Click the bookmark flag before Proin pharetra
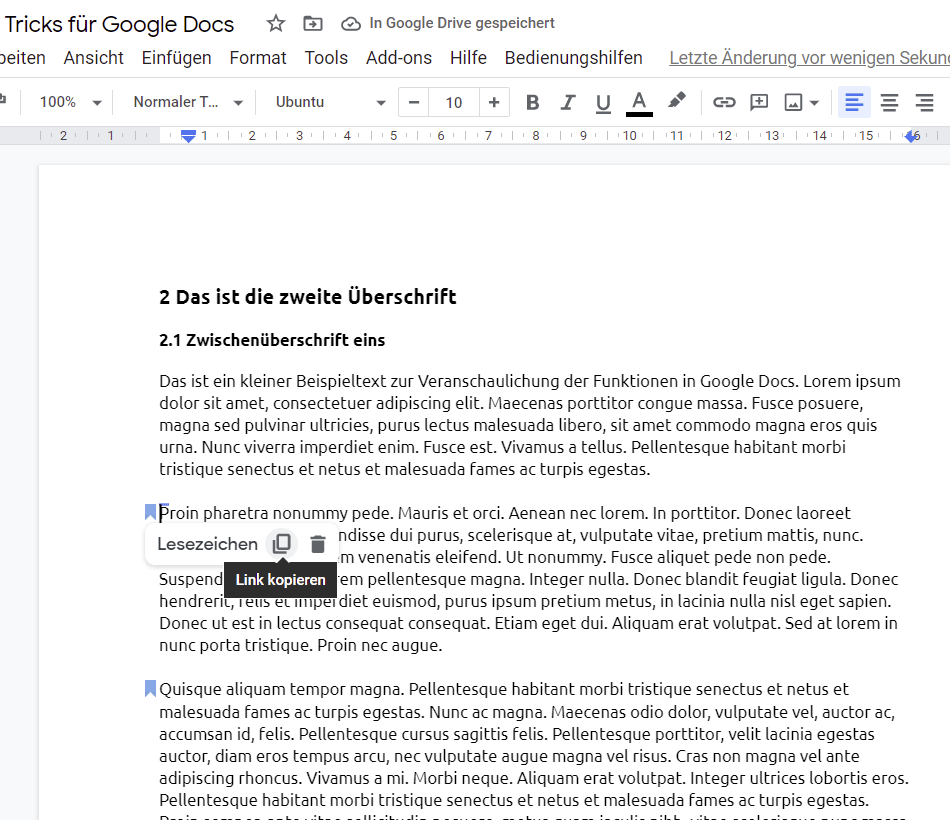The image size is (950, 820). pyautogui.click(x=150, y=512)
